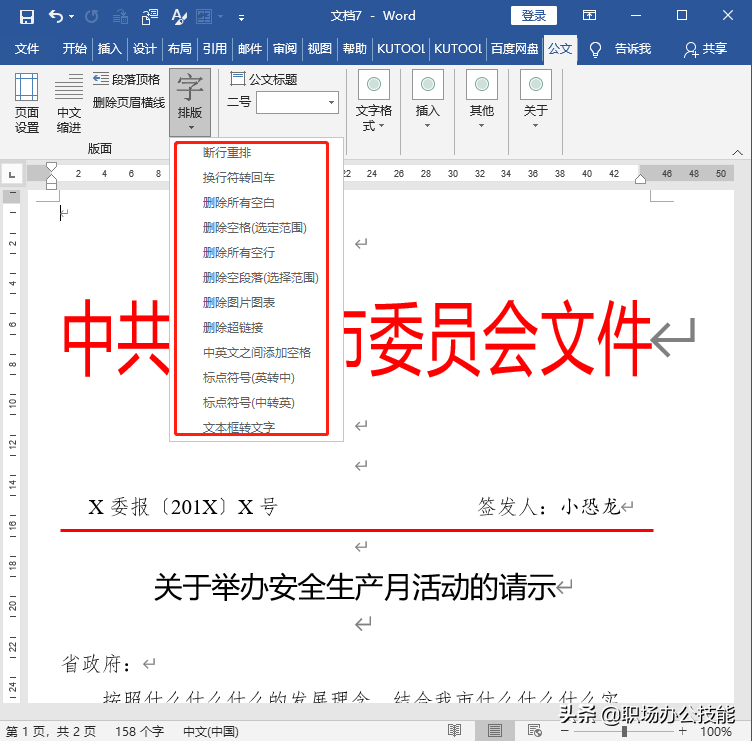Click the 公文标题 button
The width and height of the screenshot is (752, 741).
(x=264, y=79)
